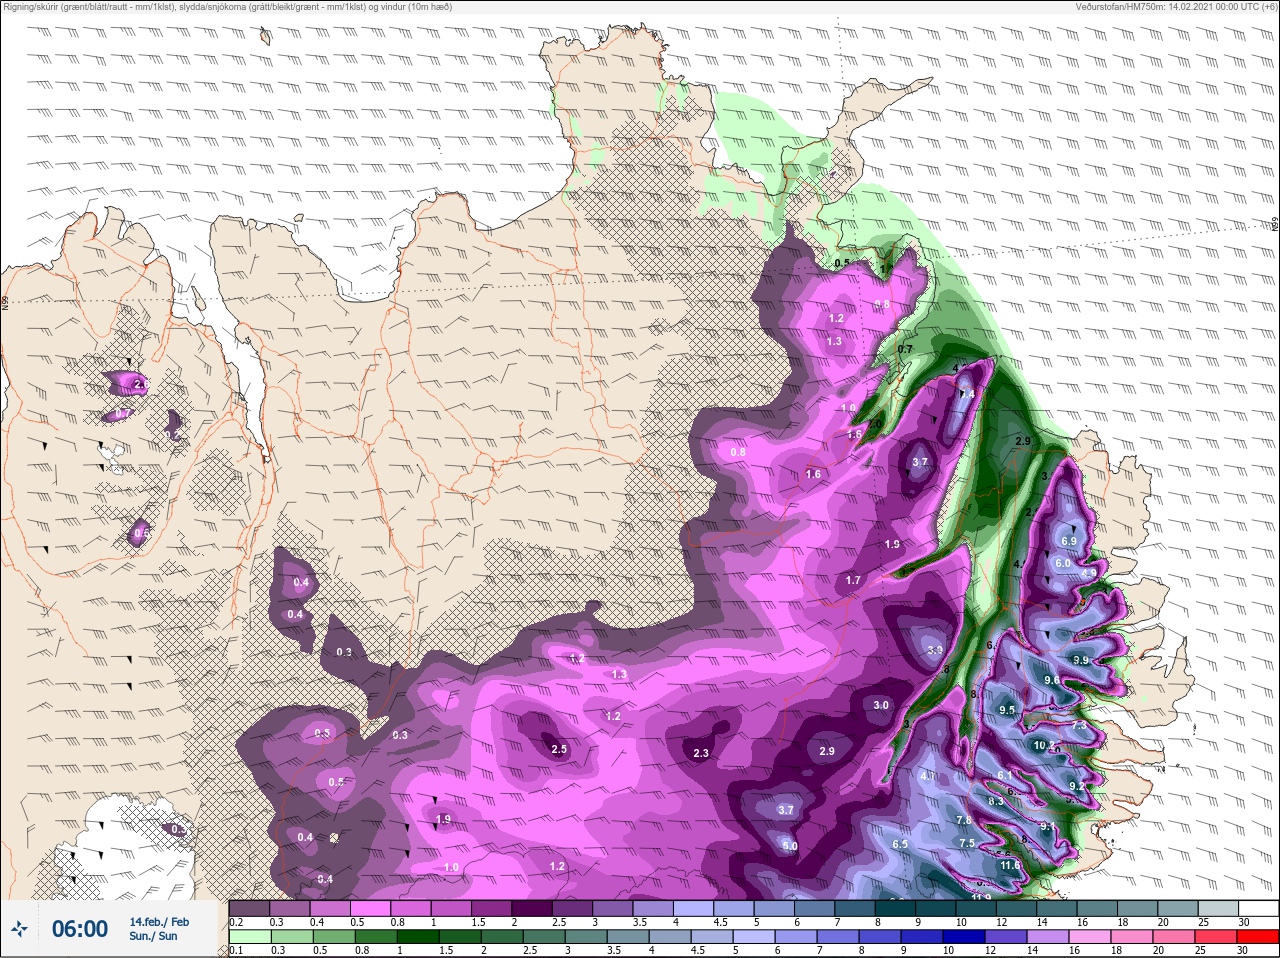Pick the dark purple top-row swatch labelled 0.2

tap(249, 908)
